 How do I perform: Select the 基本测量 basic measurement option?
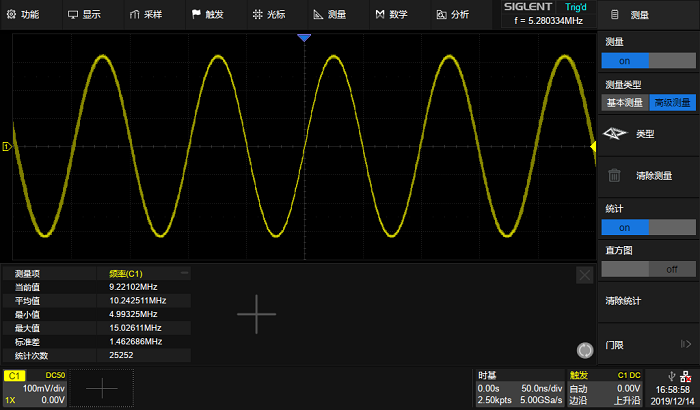(625, 103)
